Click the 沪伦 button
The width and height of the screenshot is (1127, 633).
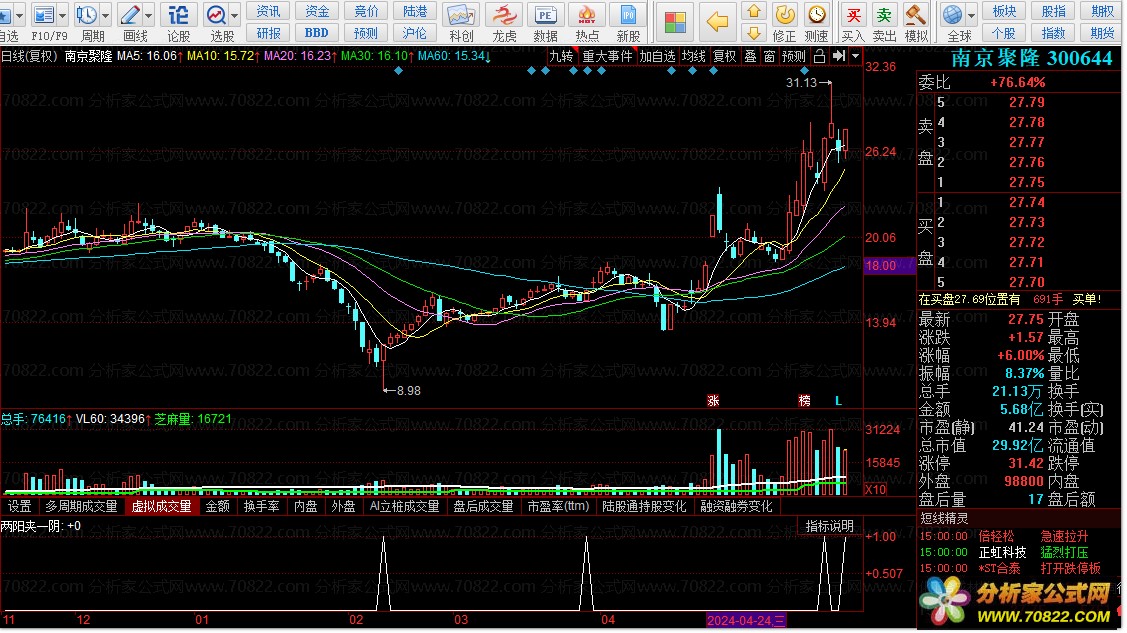(x=415, y=33)
